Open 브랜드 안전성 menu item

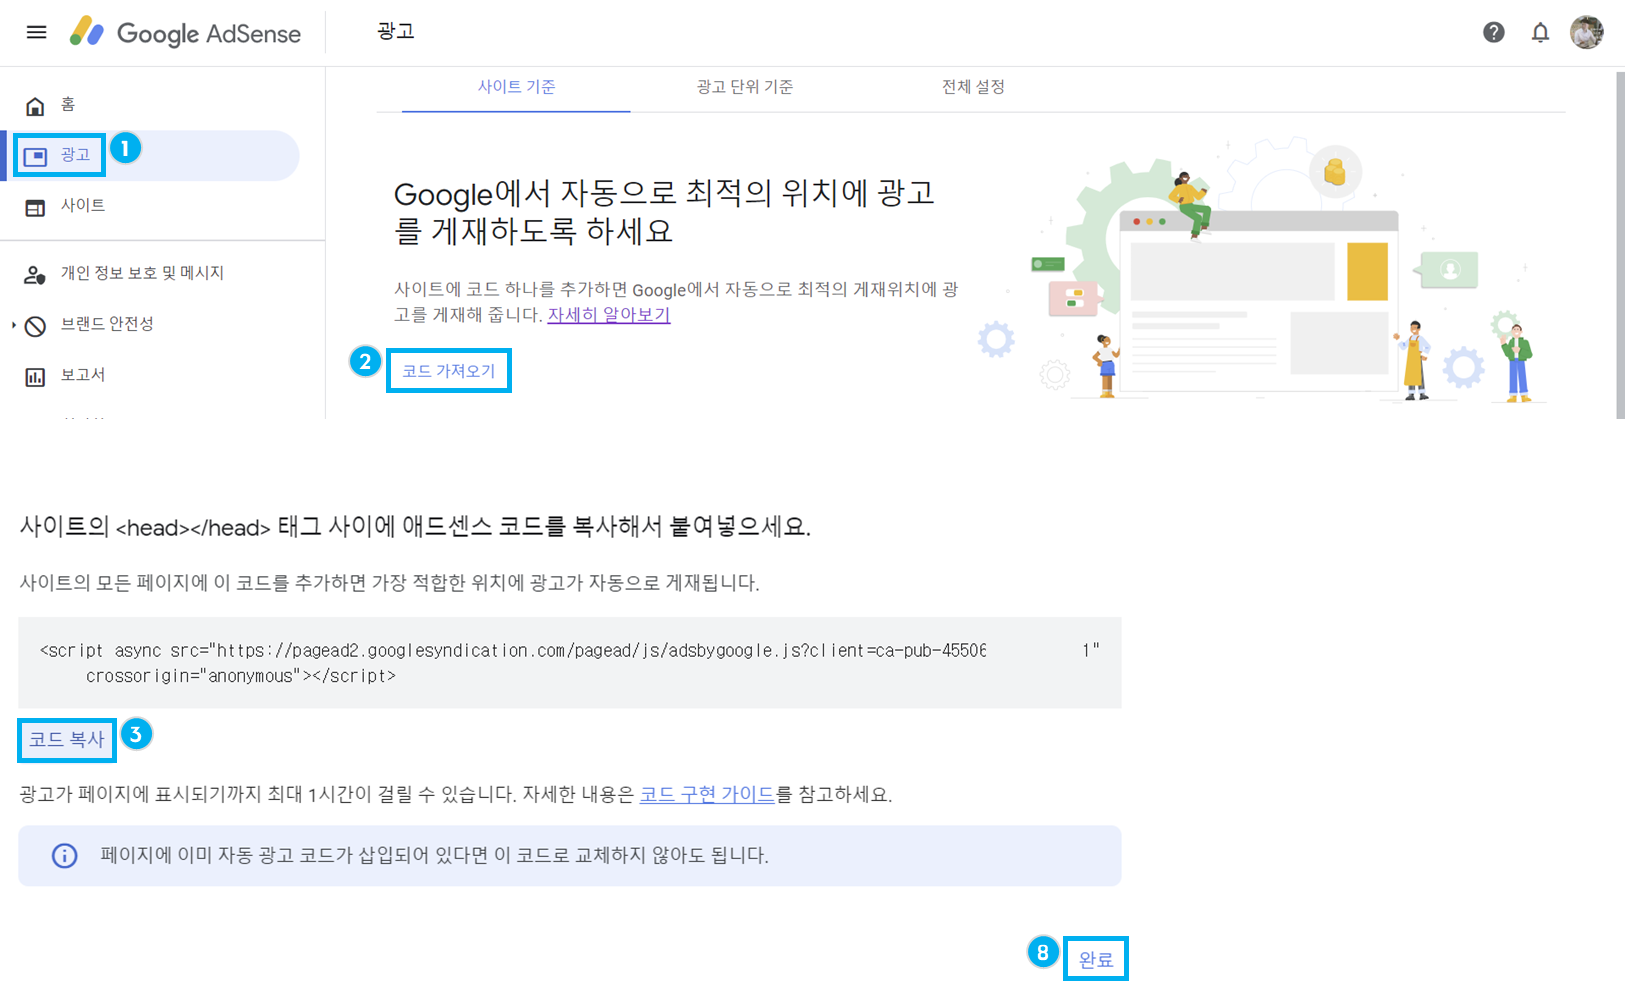click(107, 324)
